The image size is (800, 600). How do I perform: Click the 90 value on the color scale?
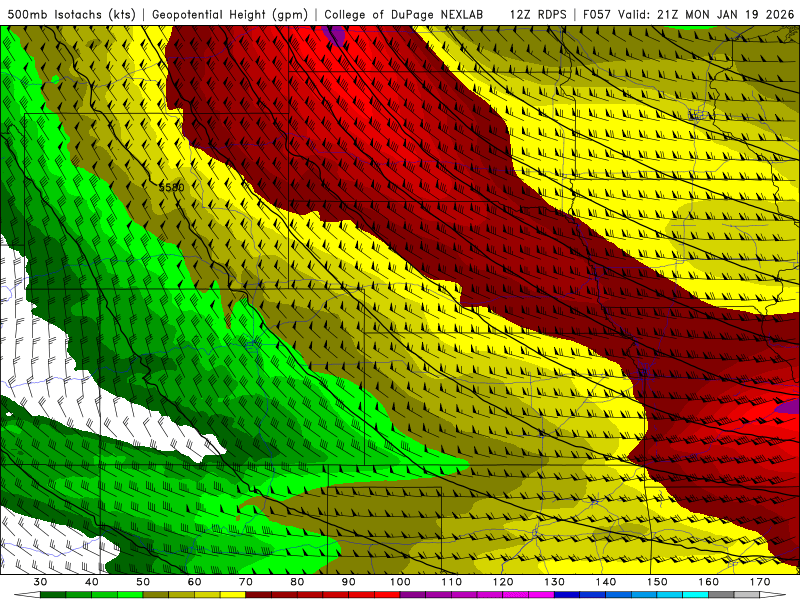click(348, 582)
